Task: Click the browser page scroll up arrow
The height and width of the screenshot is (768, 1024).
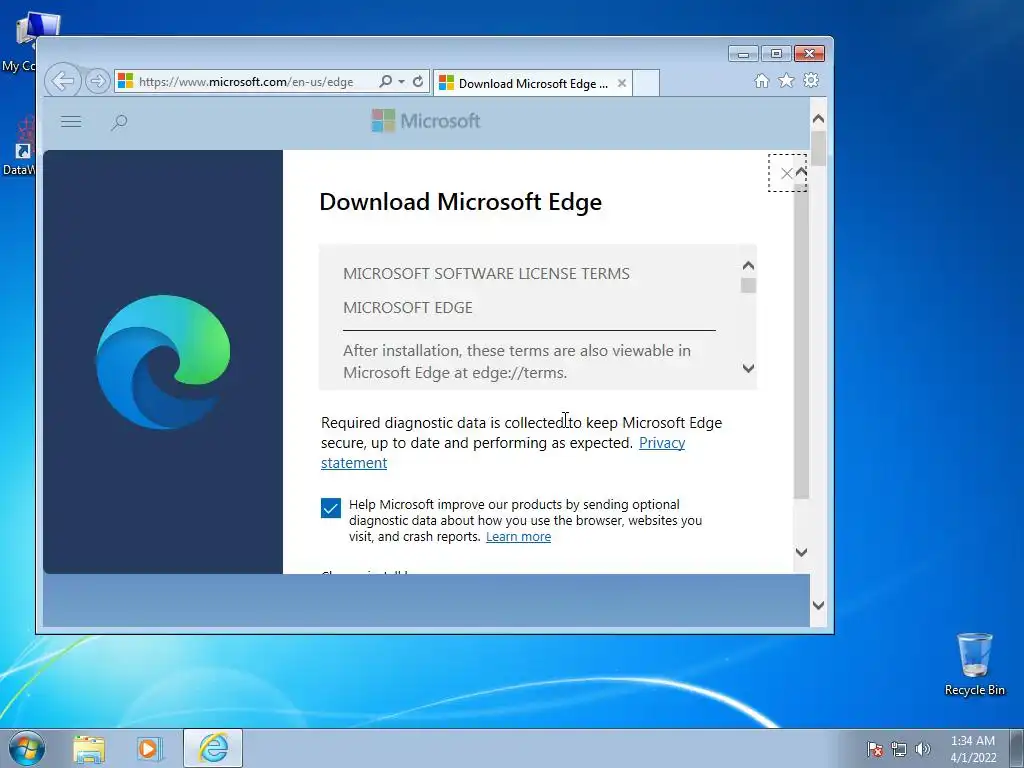Action: (x=818, y=119)
